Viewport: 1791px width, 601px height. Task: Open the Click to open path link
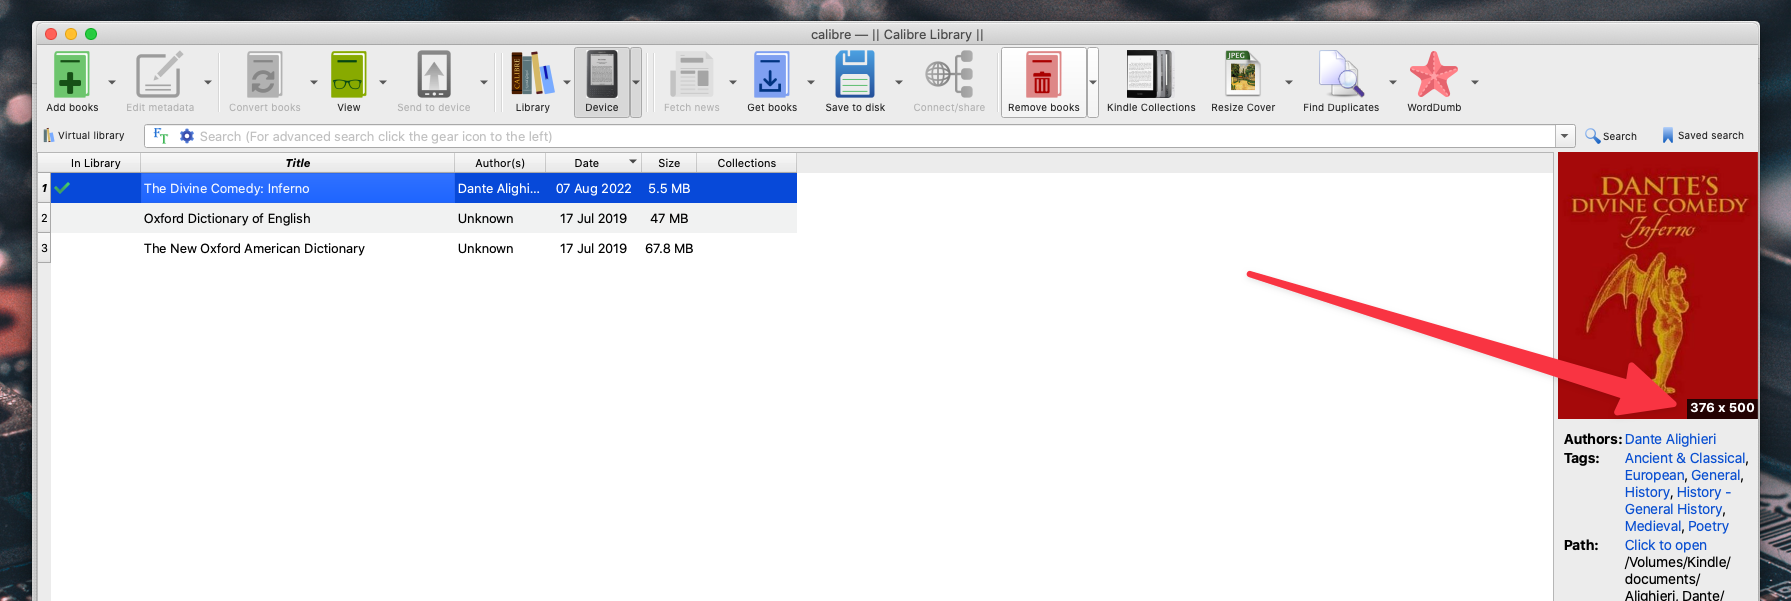click(x=1665, y=545)
